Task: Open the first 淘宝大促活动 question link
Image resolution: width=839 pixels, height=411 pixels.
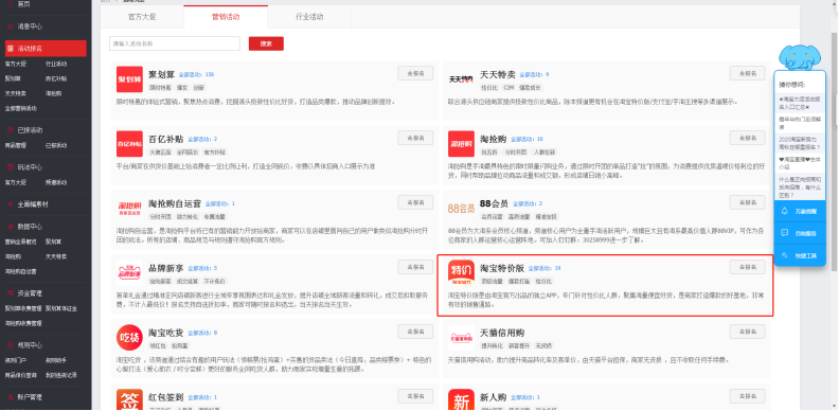Action: coord(799,103)
